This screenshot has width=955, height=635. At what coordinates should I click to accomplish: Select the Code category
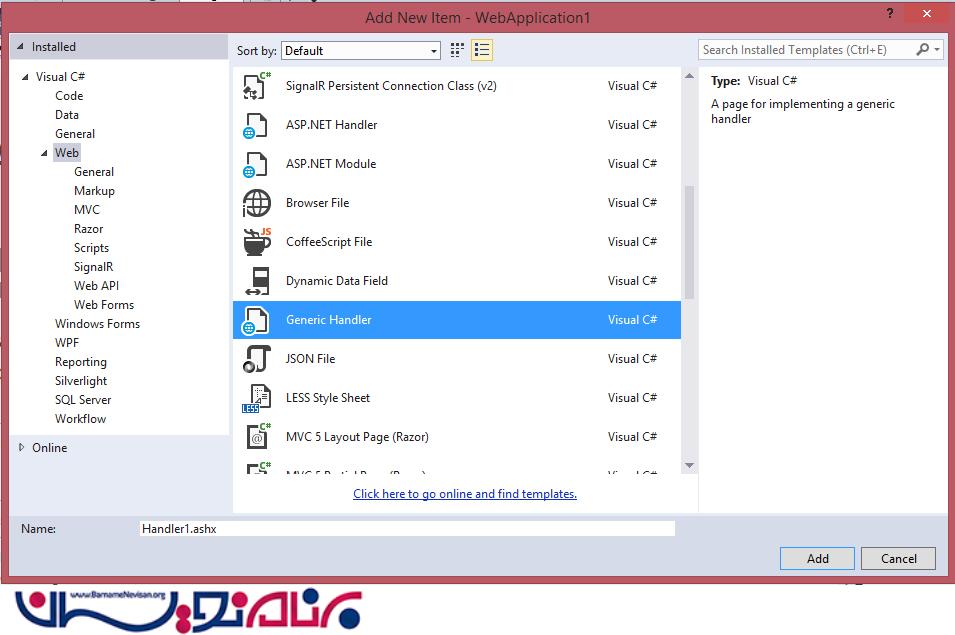tap(69, 96)
